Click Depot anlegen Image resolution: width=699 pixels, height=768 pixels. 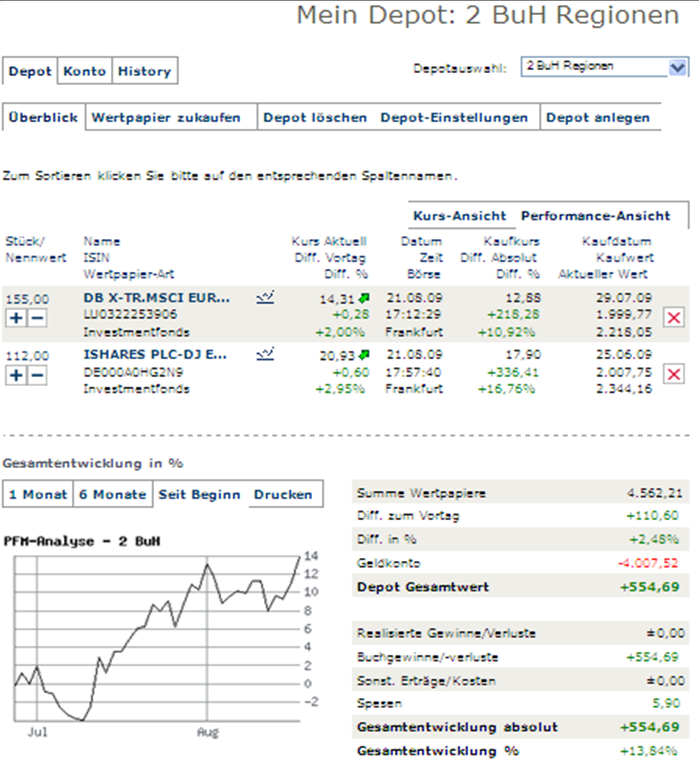598,117
